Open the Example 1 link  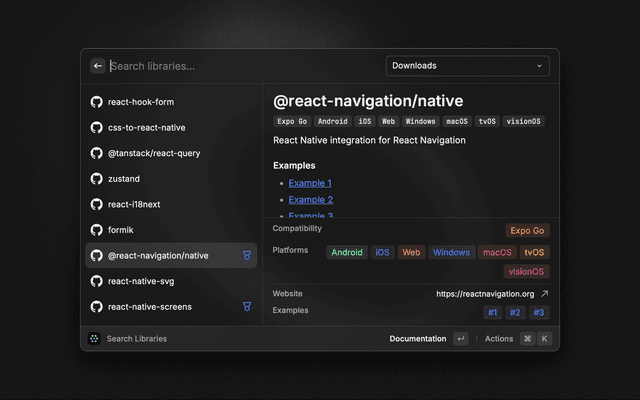310,183
